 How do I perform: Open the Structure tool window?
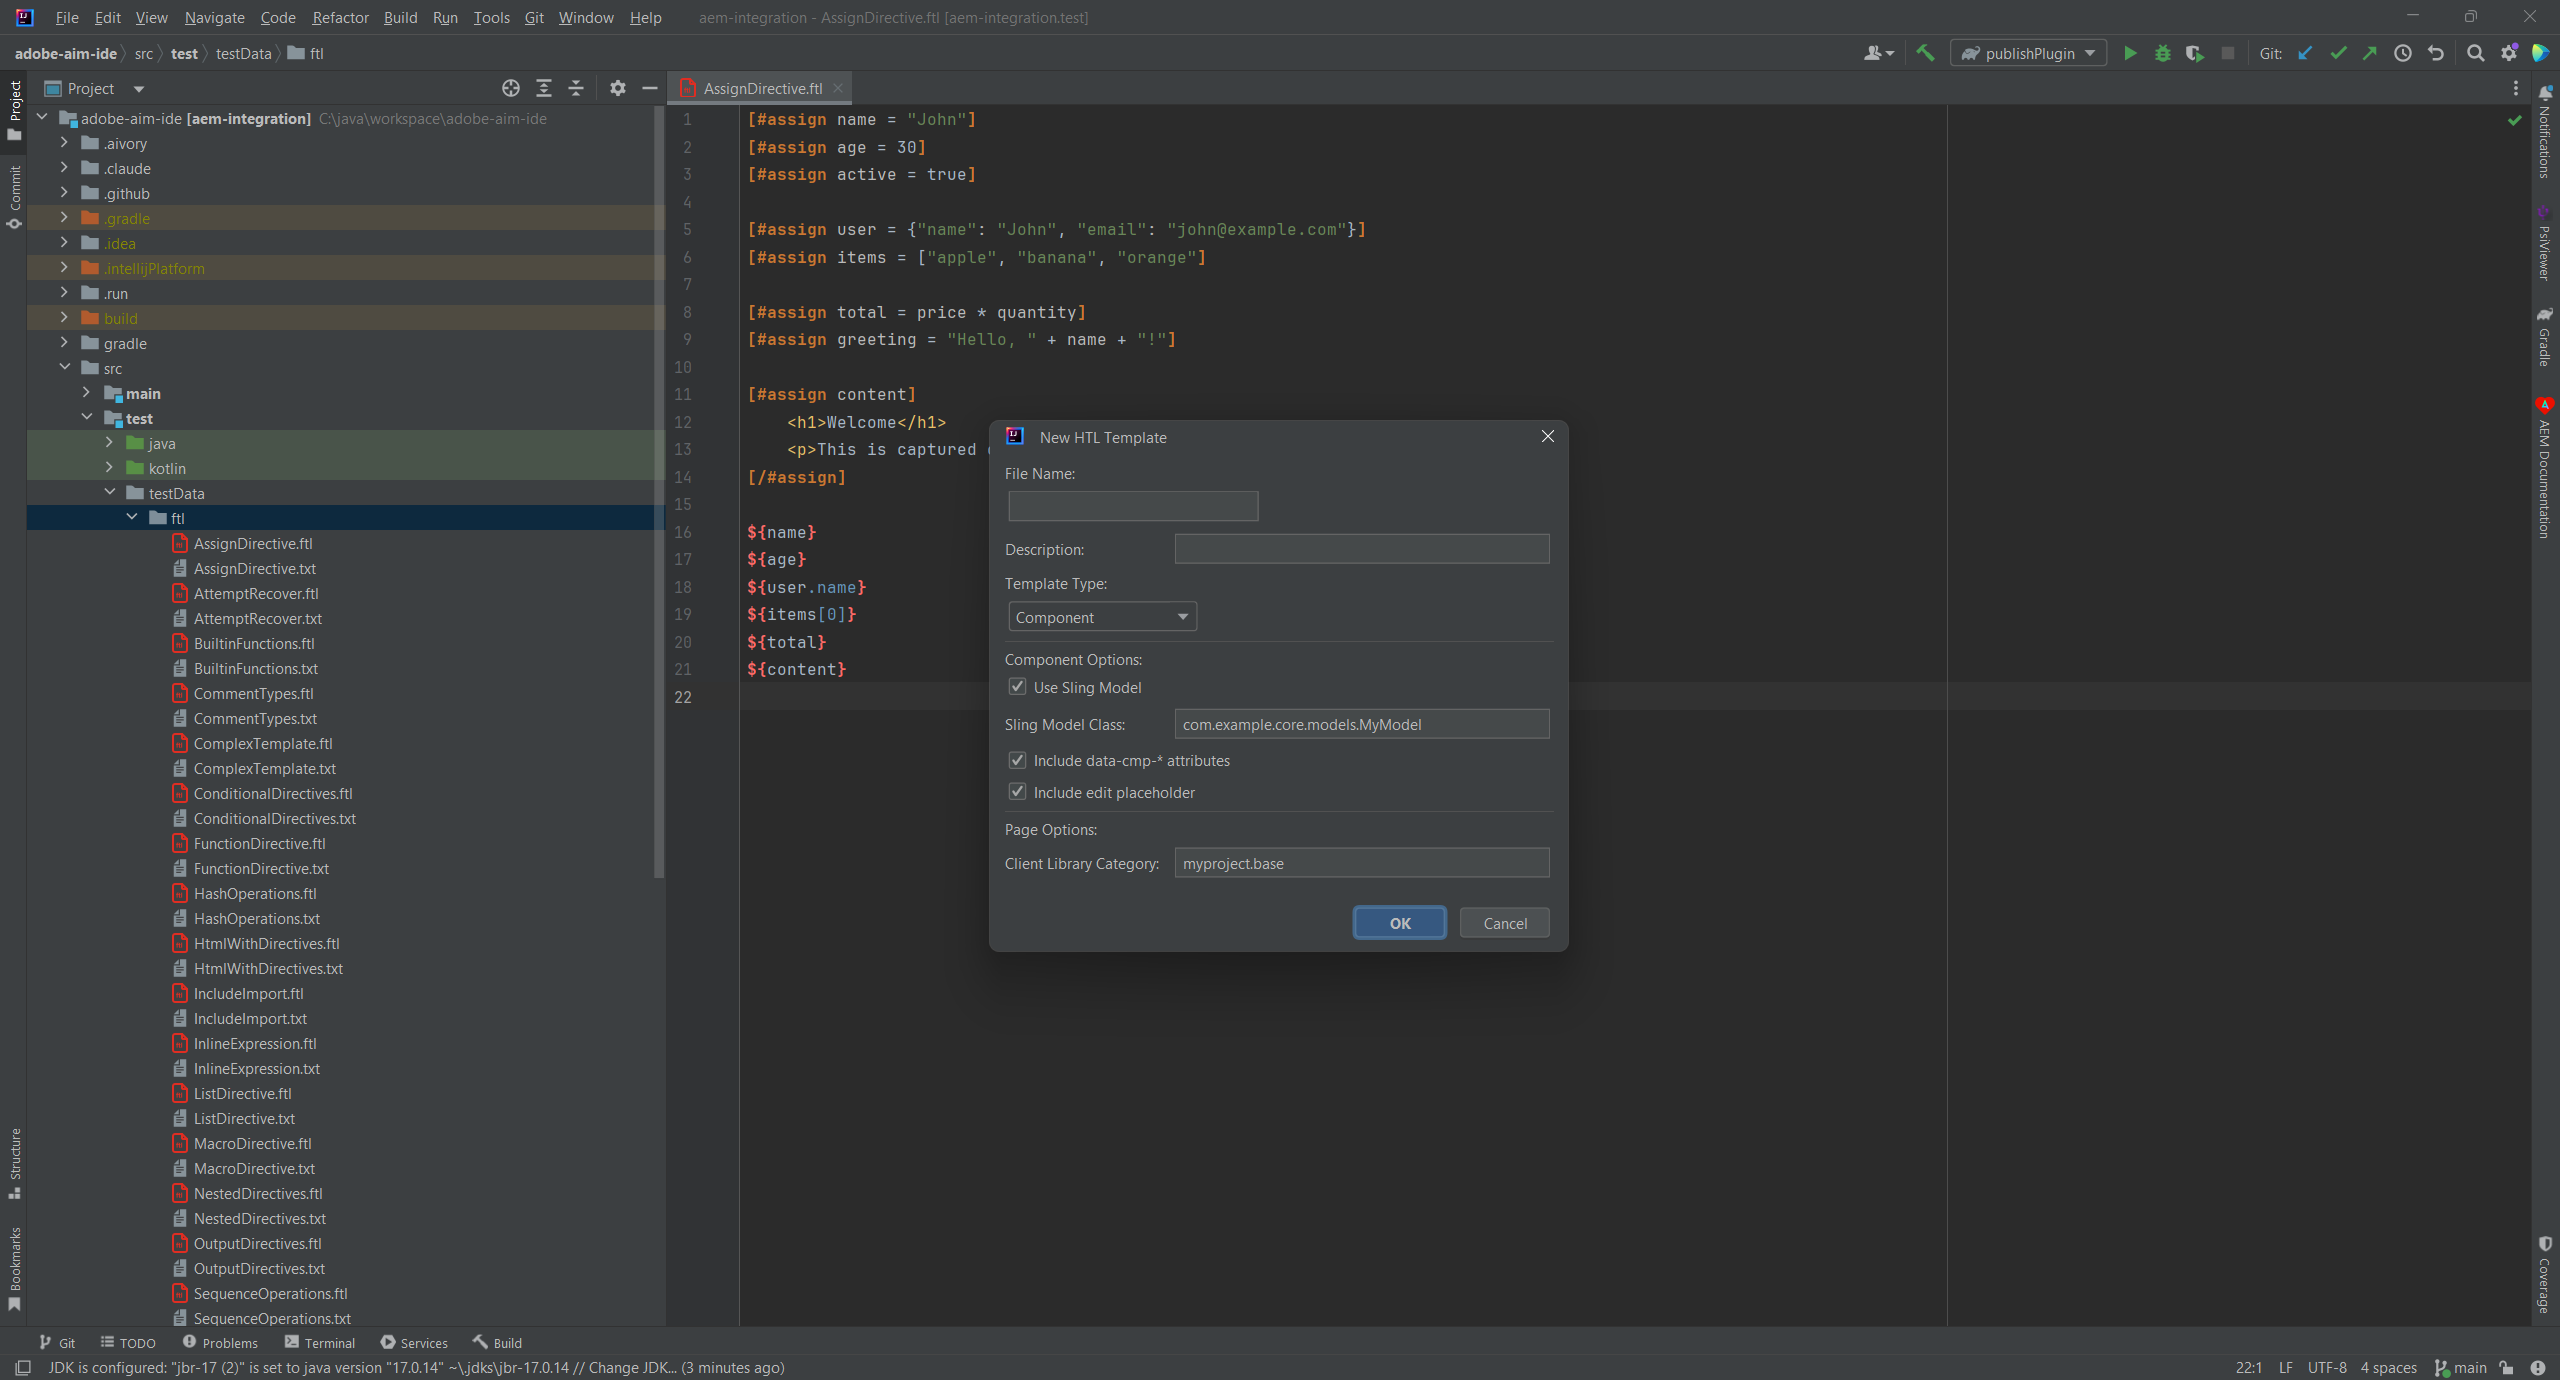(x=14, y=1164)
